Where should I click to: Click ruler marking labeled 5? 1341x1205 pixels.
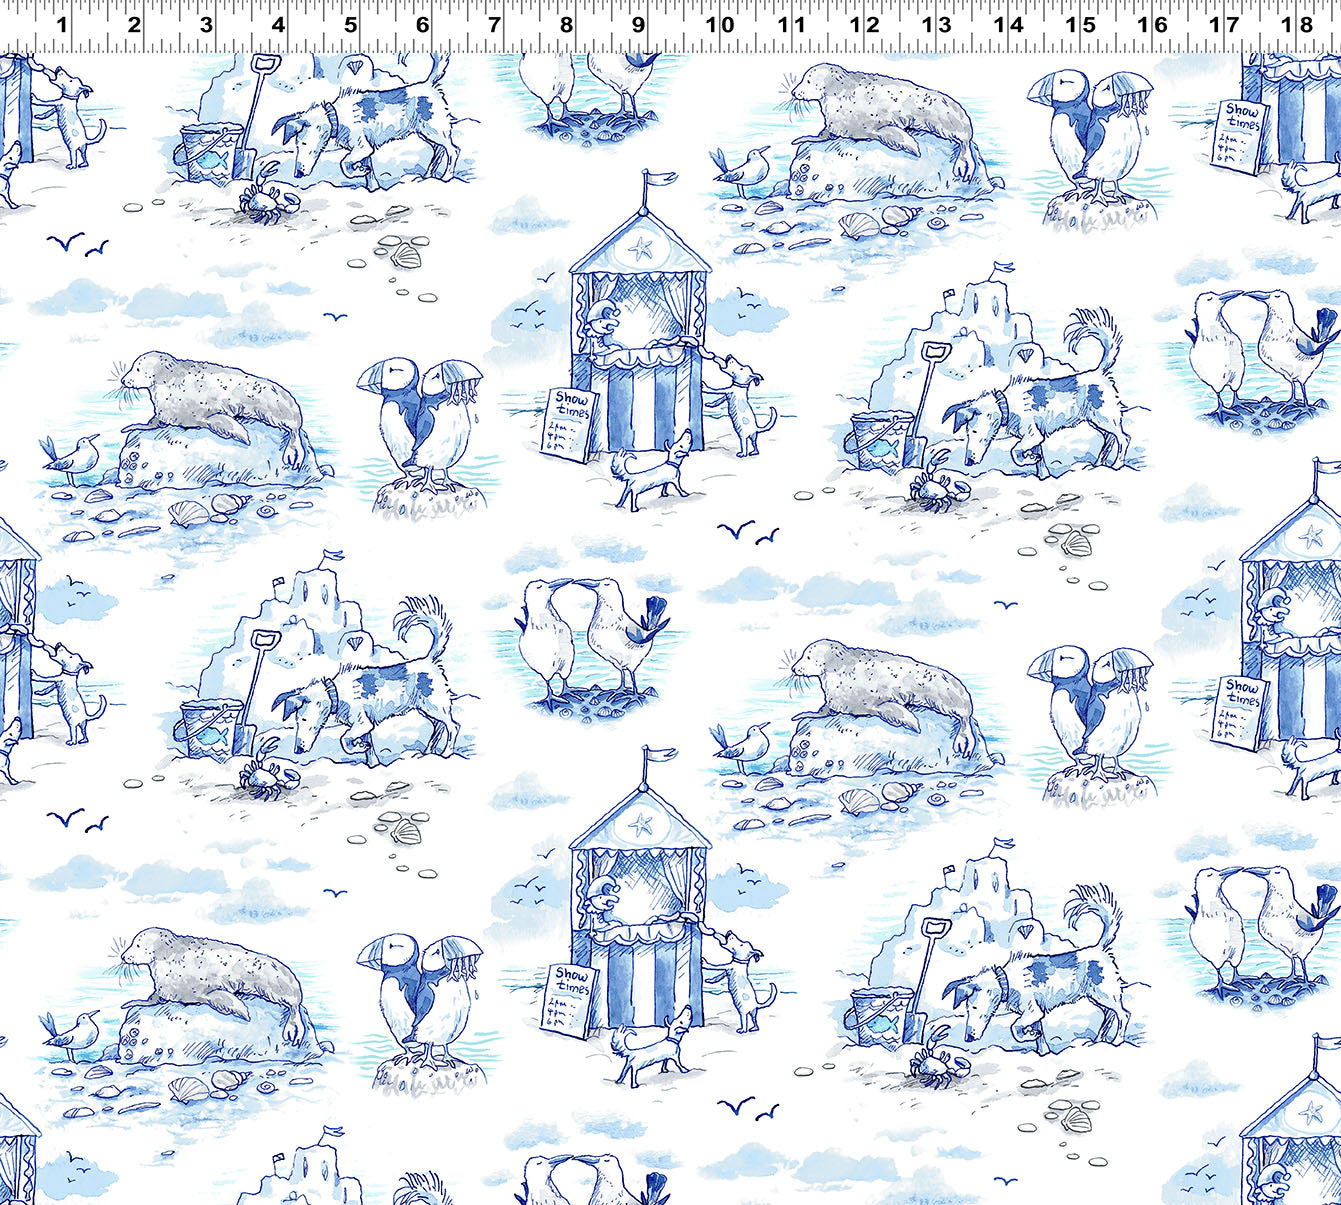[x=350, y=25]
